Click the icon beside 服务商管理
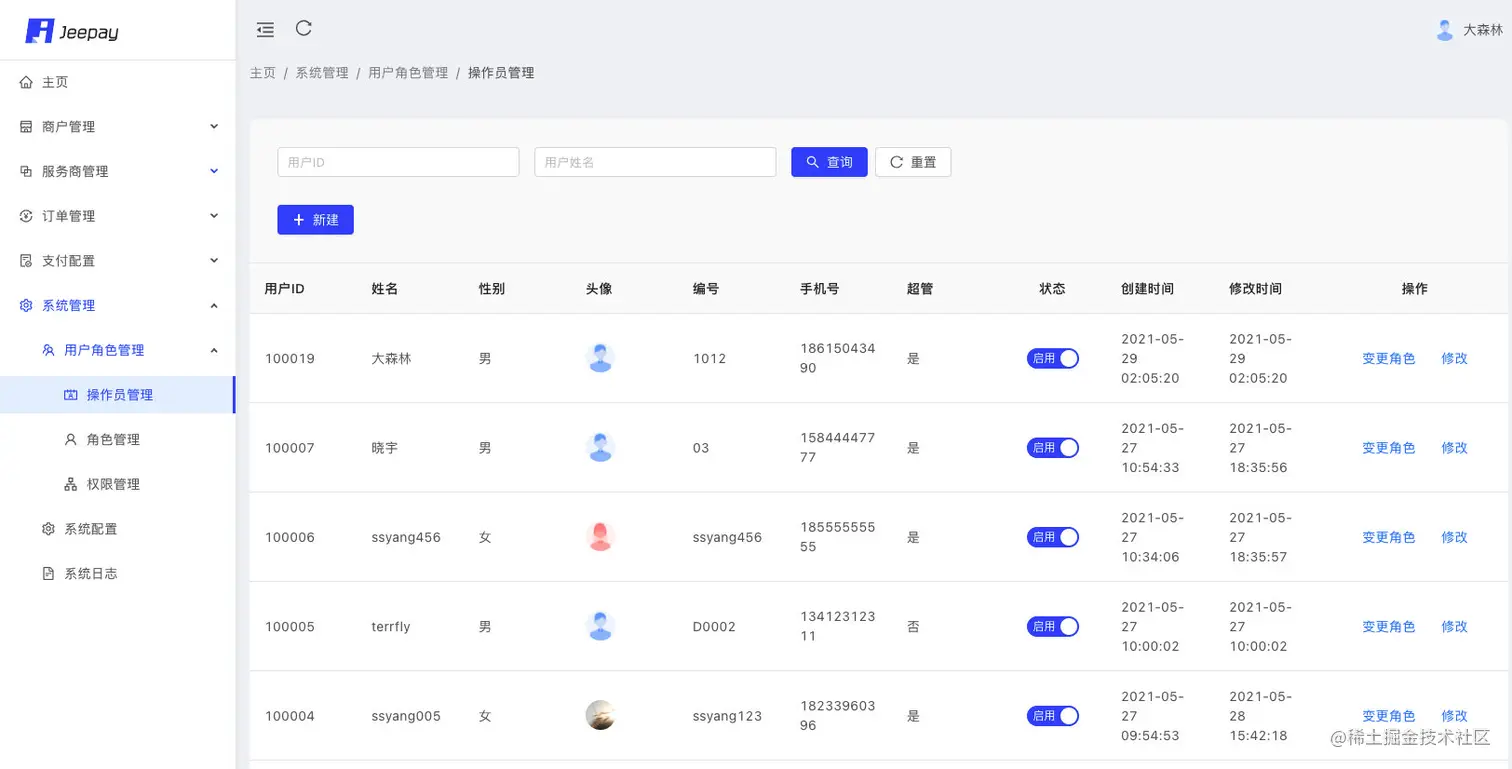 pos(27,171)
